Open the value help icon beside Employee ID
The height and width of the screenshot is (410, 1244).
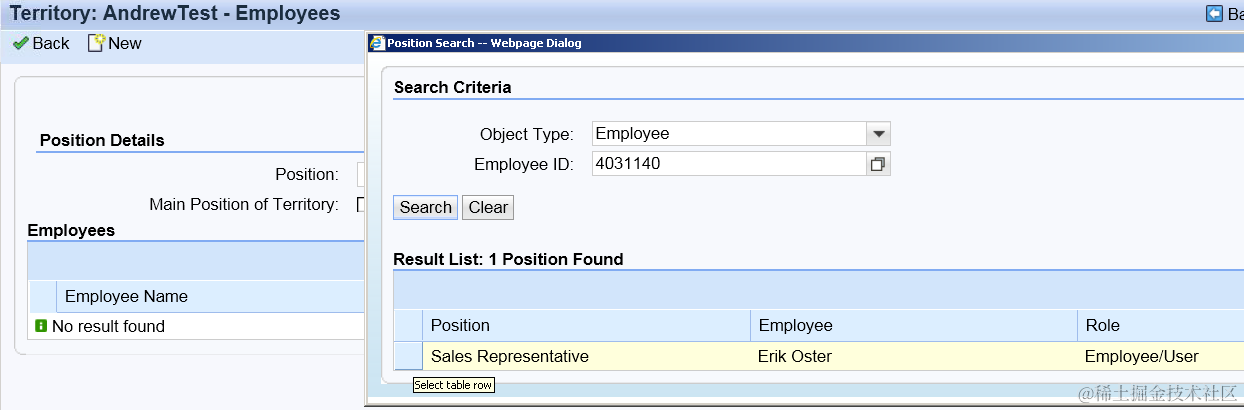click(878, 164)
